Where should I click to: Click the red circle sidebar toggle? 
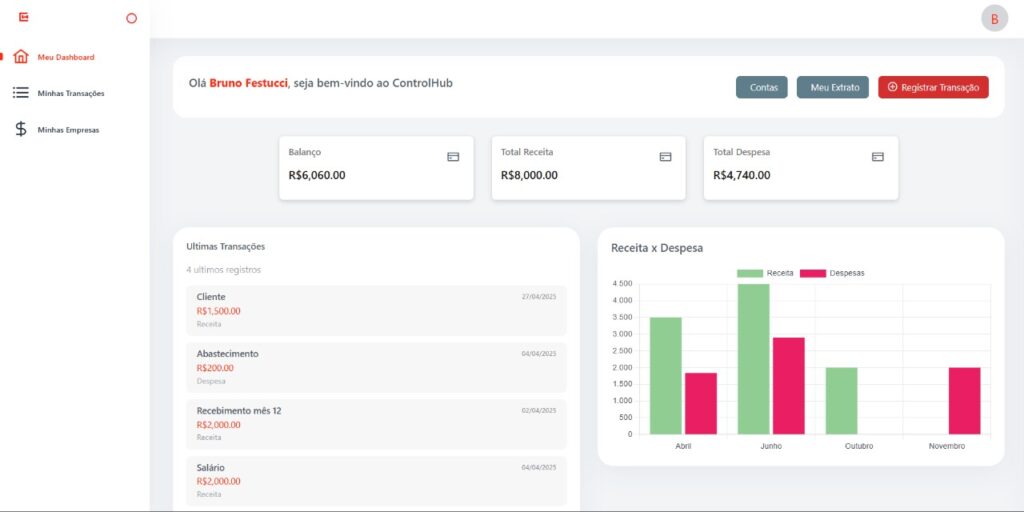[x=131, y=18]
